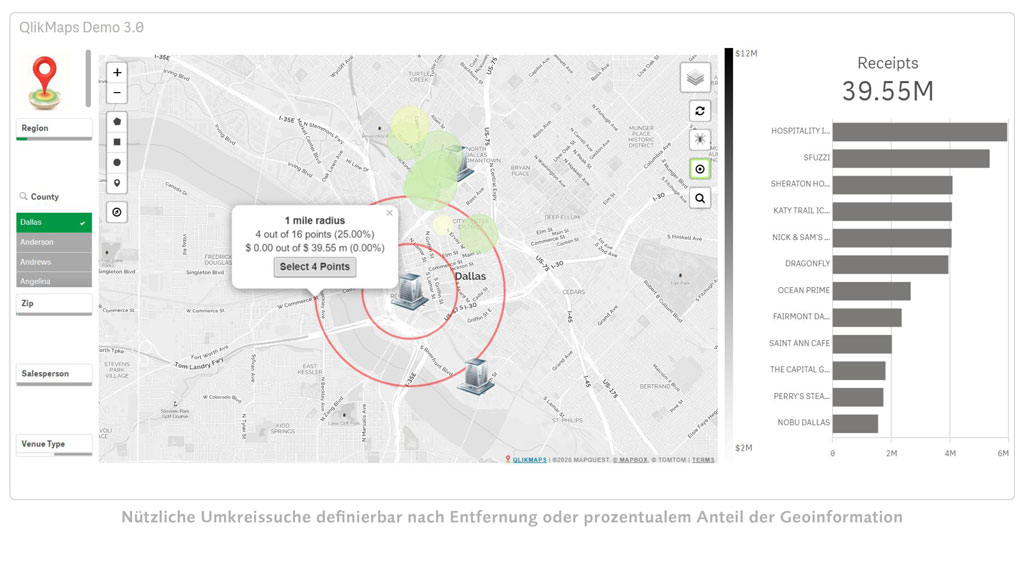
Task: Click the large green bubble on map
Action: coord(430,184)
